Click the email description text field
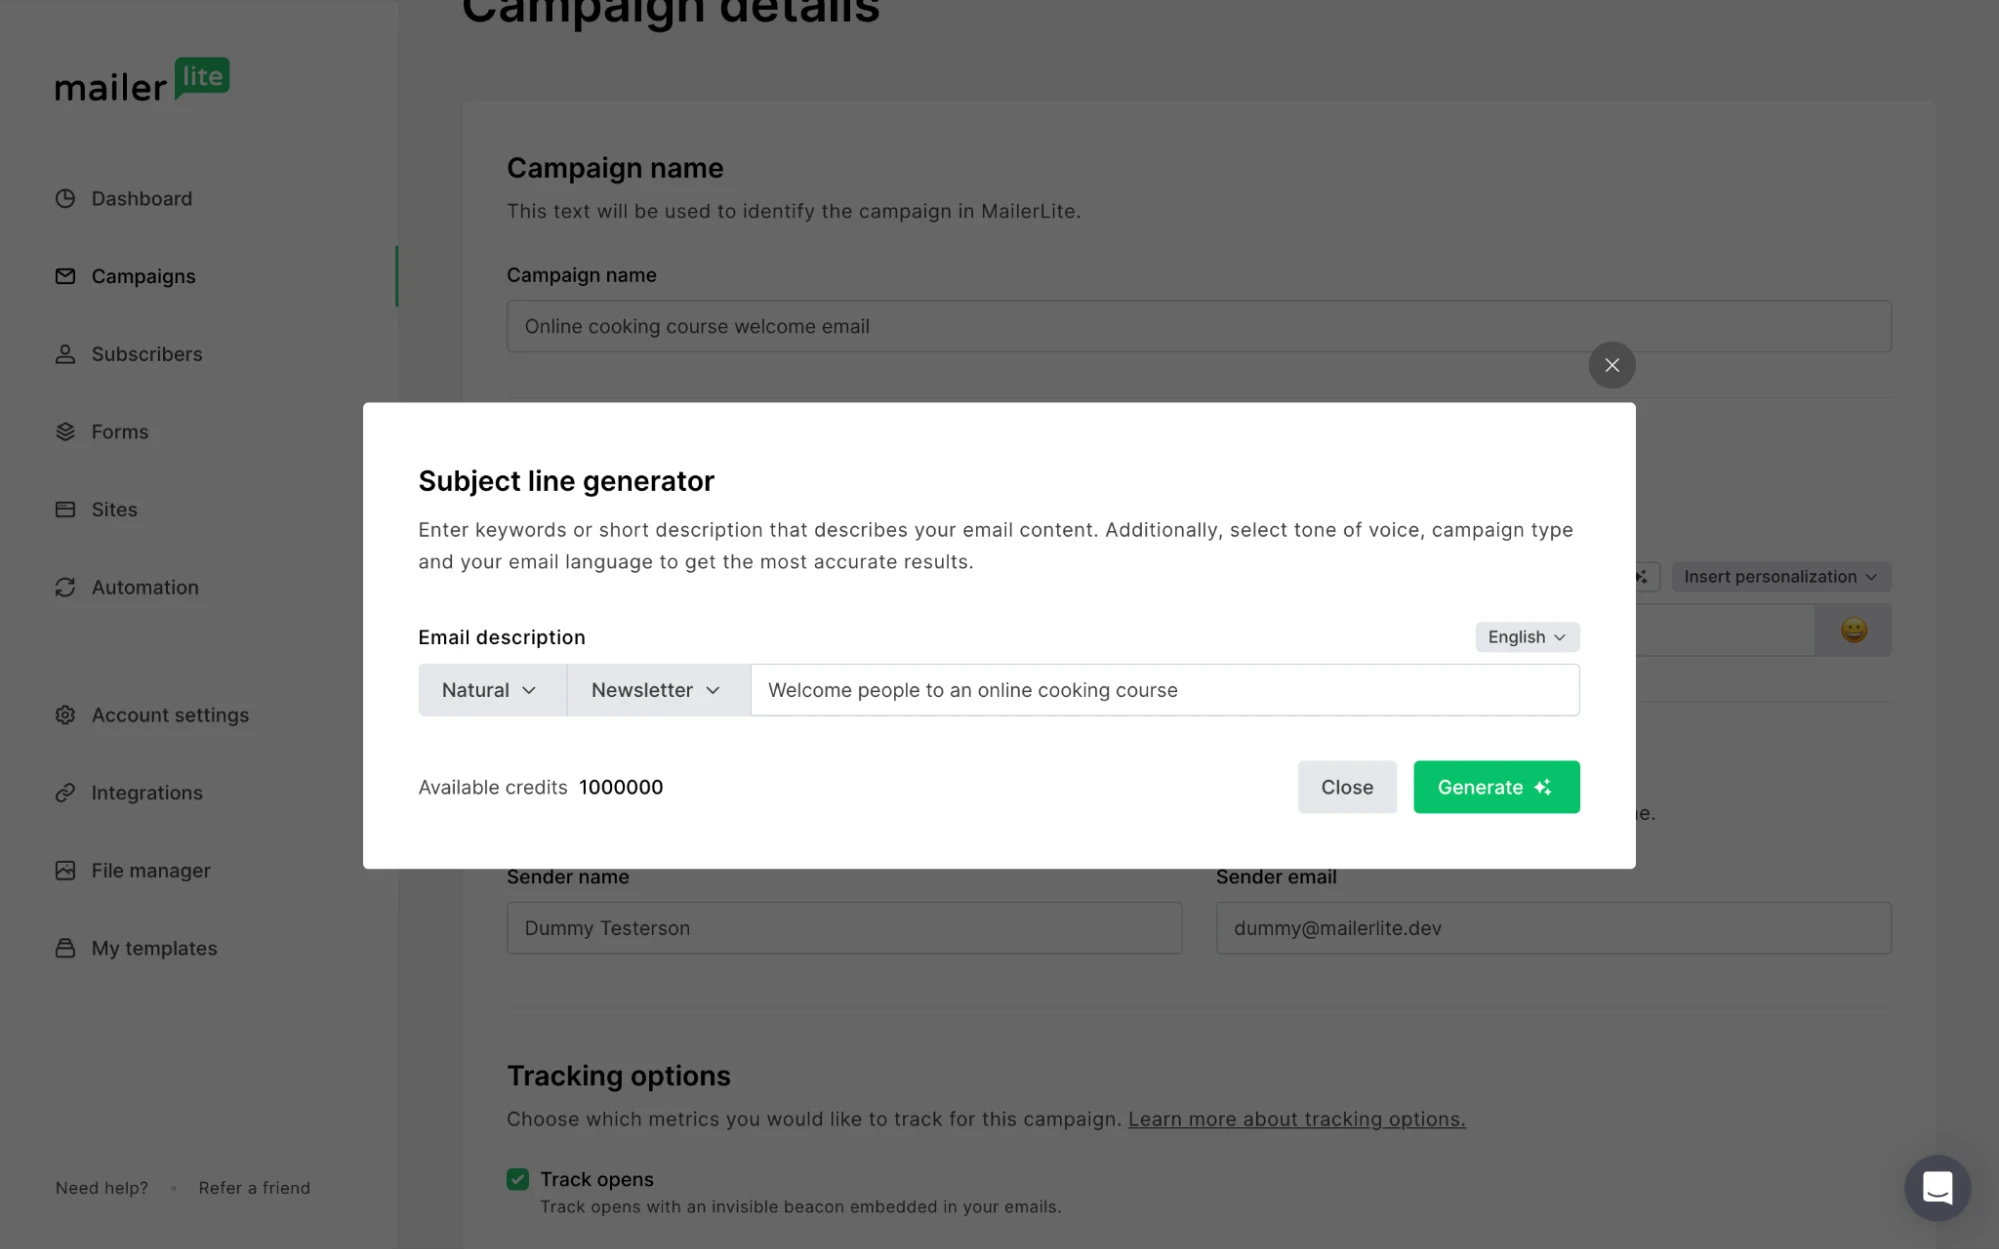 (x=1164, y=690)
